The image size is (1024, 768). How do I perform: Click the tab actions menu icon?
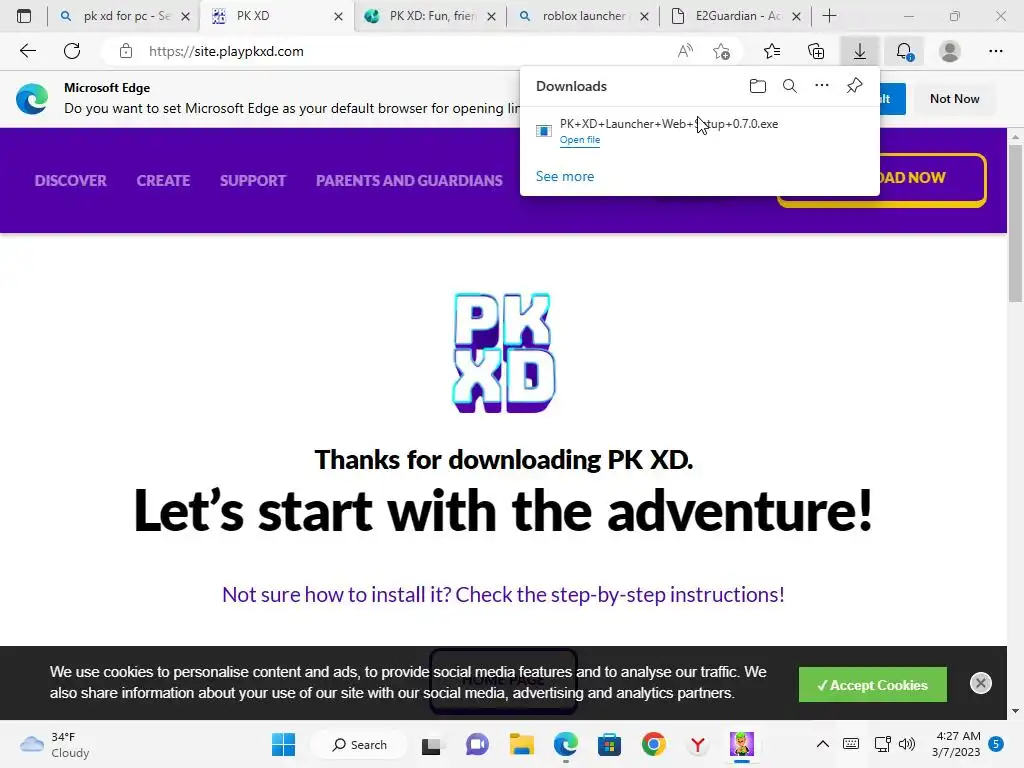pyautogui.click(x=24, y=16)
